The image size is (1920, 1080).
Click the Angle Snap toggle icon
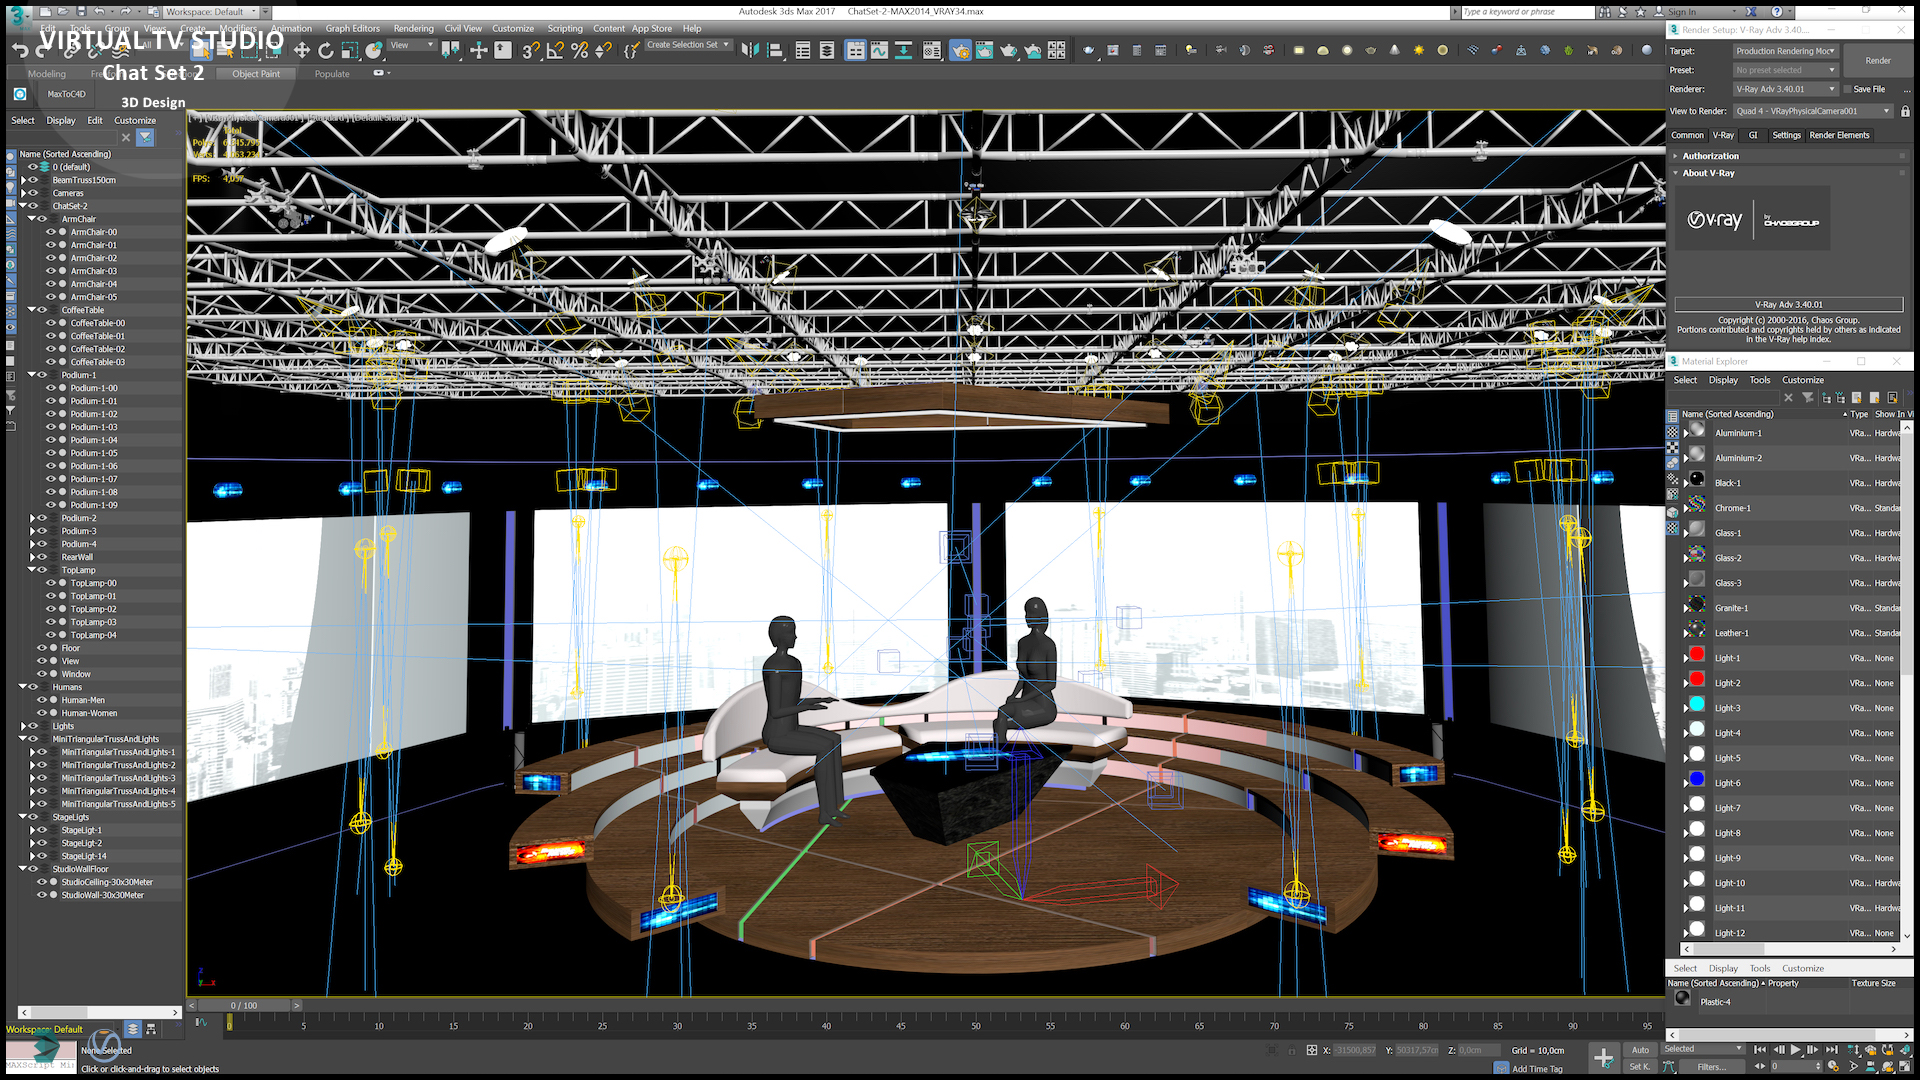tap(555, 50)
